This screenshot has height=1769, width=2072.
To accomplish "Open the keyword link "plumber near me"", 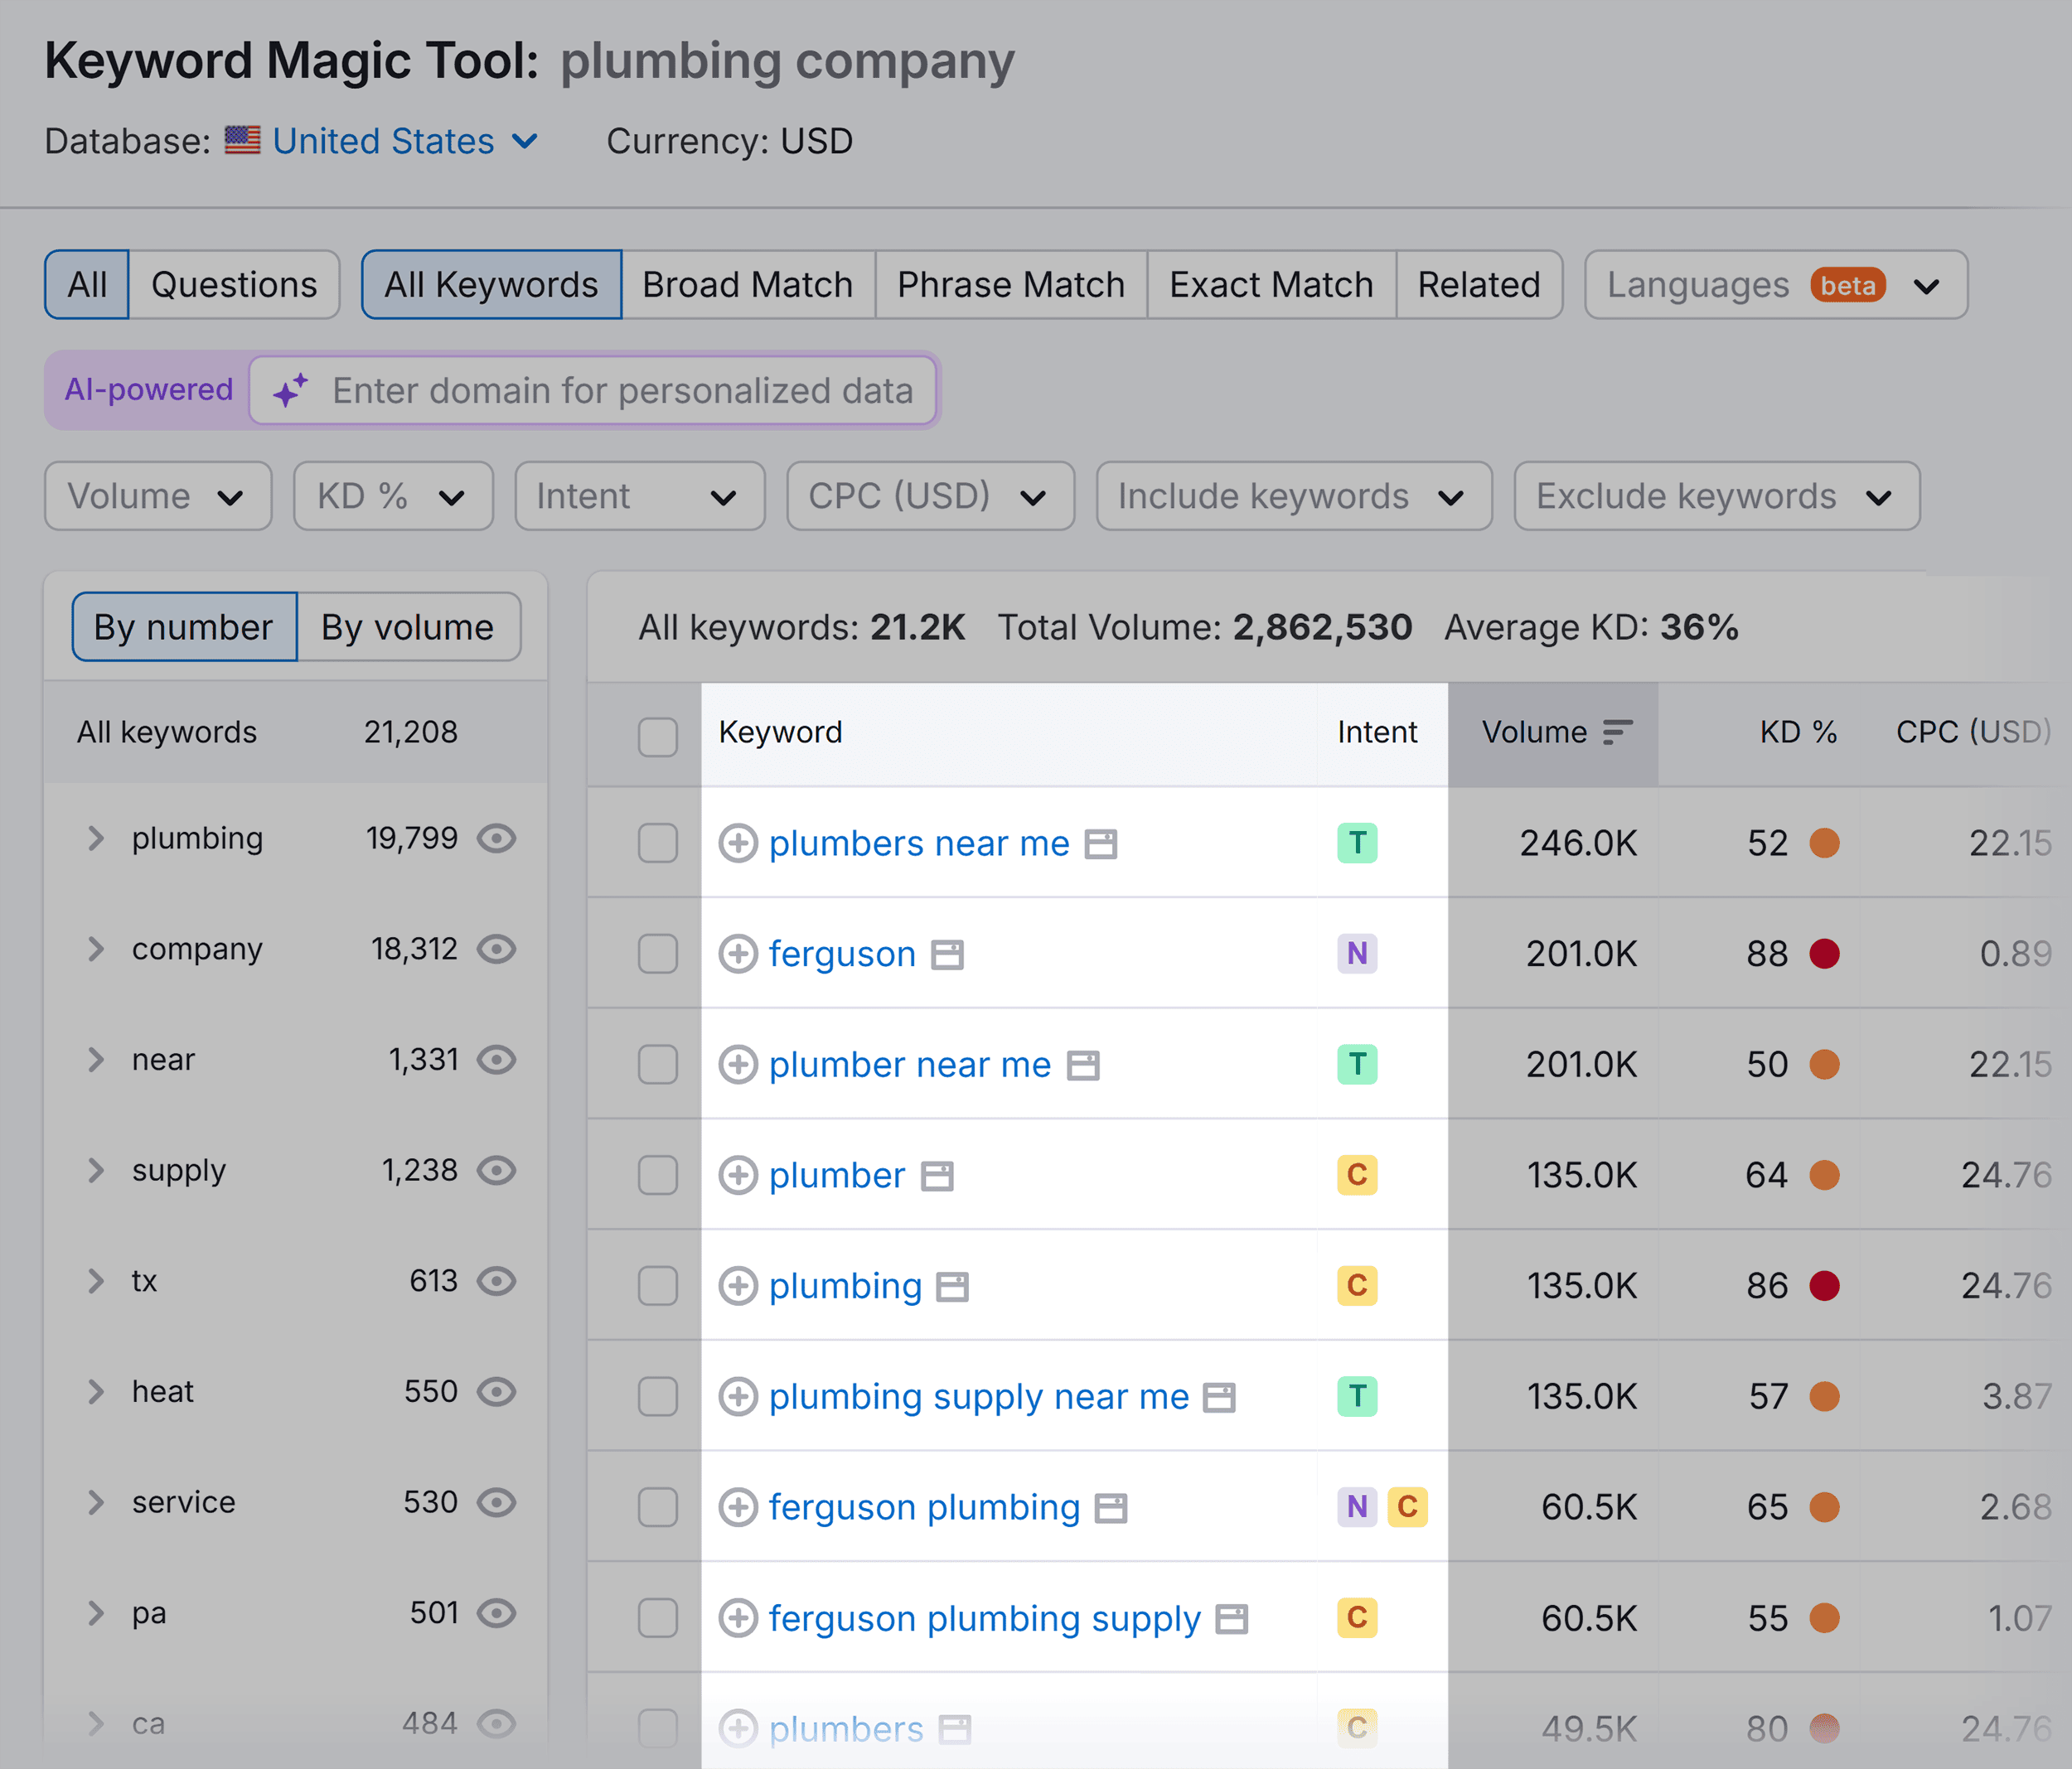I will (909, 1064).
